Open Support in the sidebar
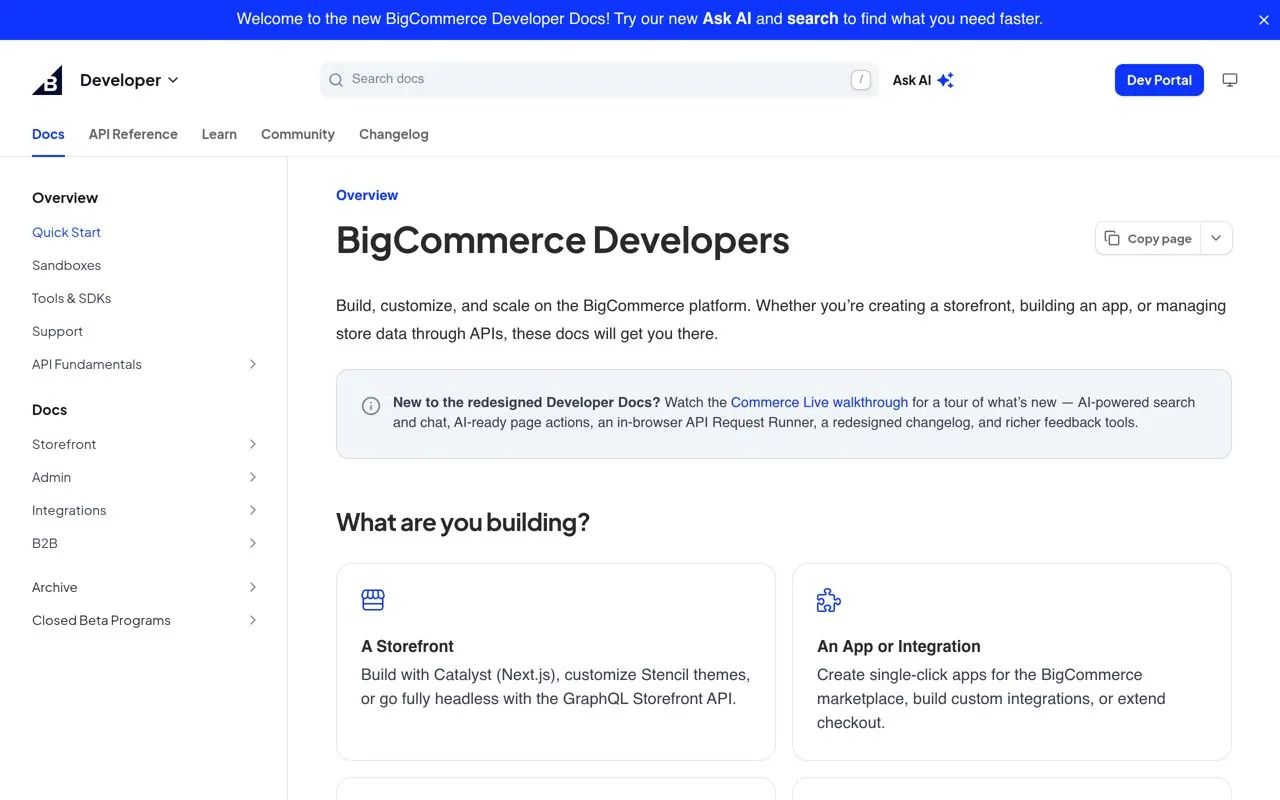 click(x=57, y=331)
